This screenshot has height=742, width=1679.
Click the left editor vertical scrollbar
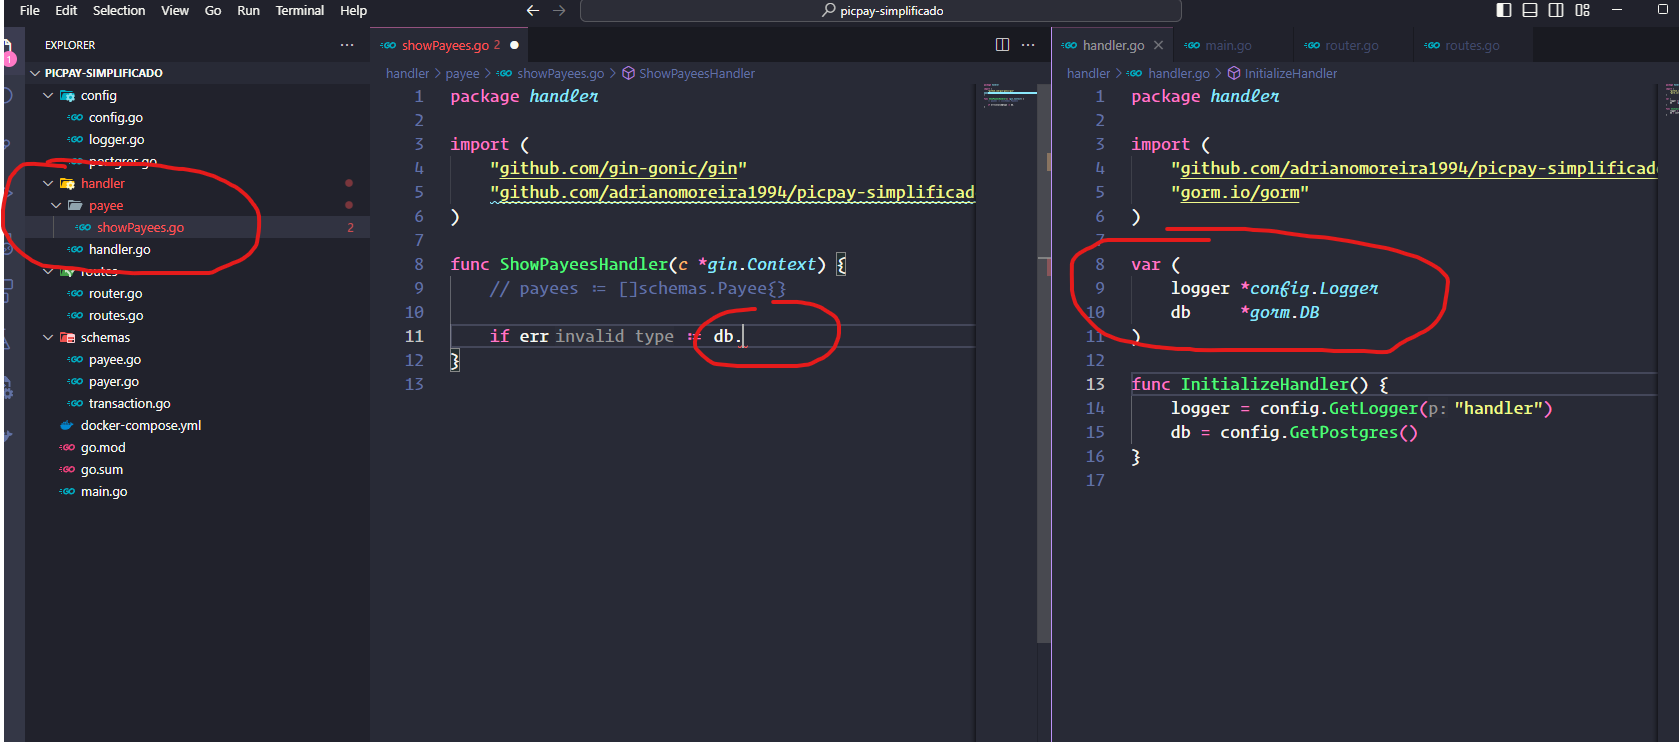point(1045,364)
